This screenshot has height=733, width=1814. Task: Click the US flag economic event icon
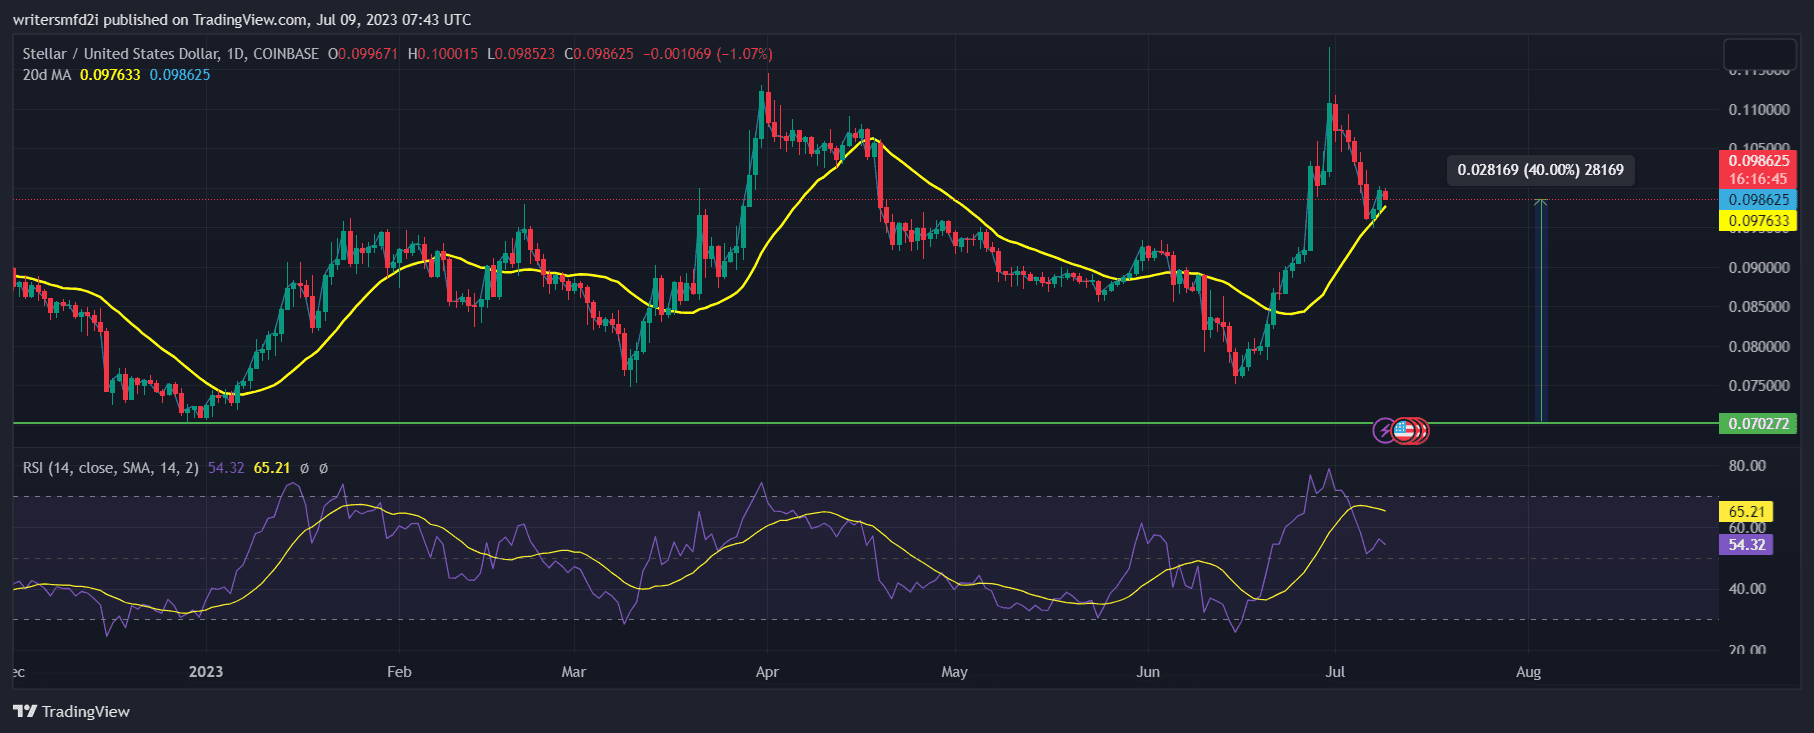click(x=1404, y=431)
